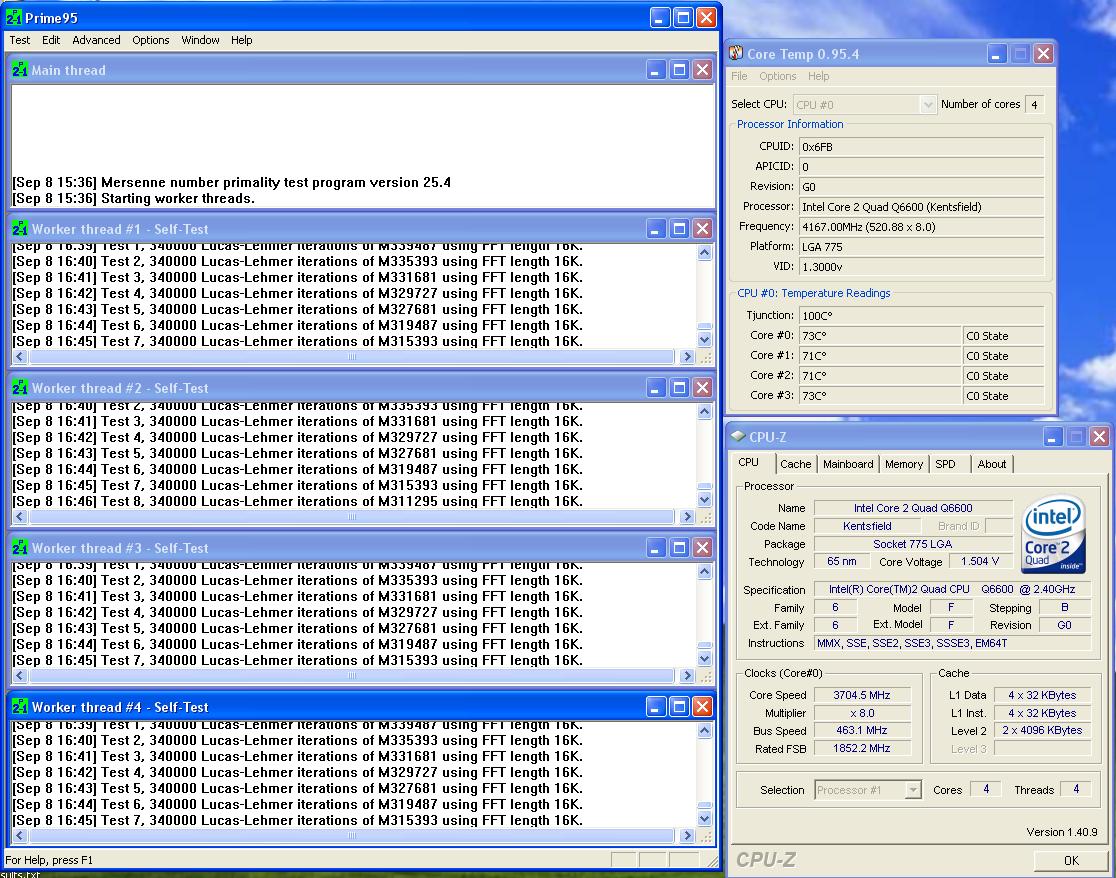Open Core Temp's Options menu

(x=777, y=76)
